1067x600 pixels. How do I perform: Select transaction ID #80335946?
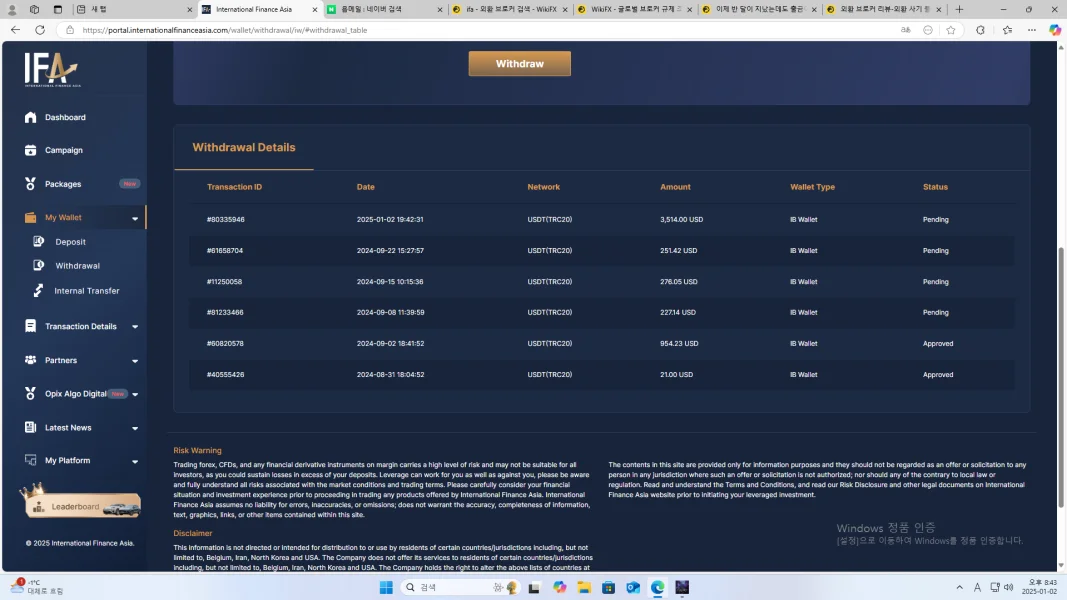coord(226,220)
